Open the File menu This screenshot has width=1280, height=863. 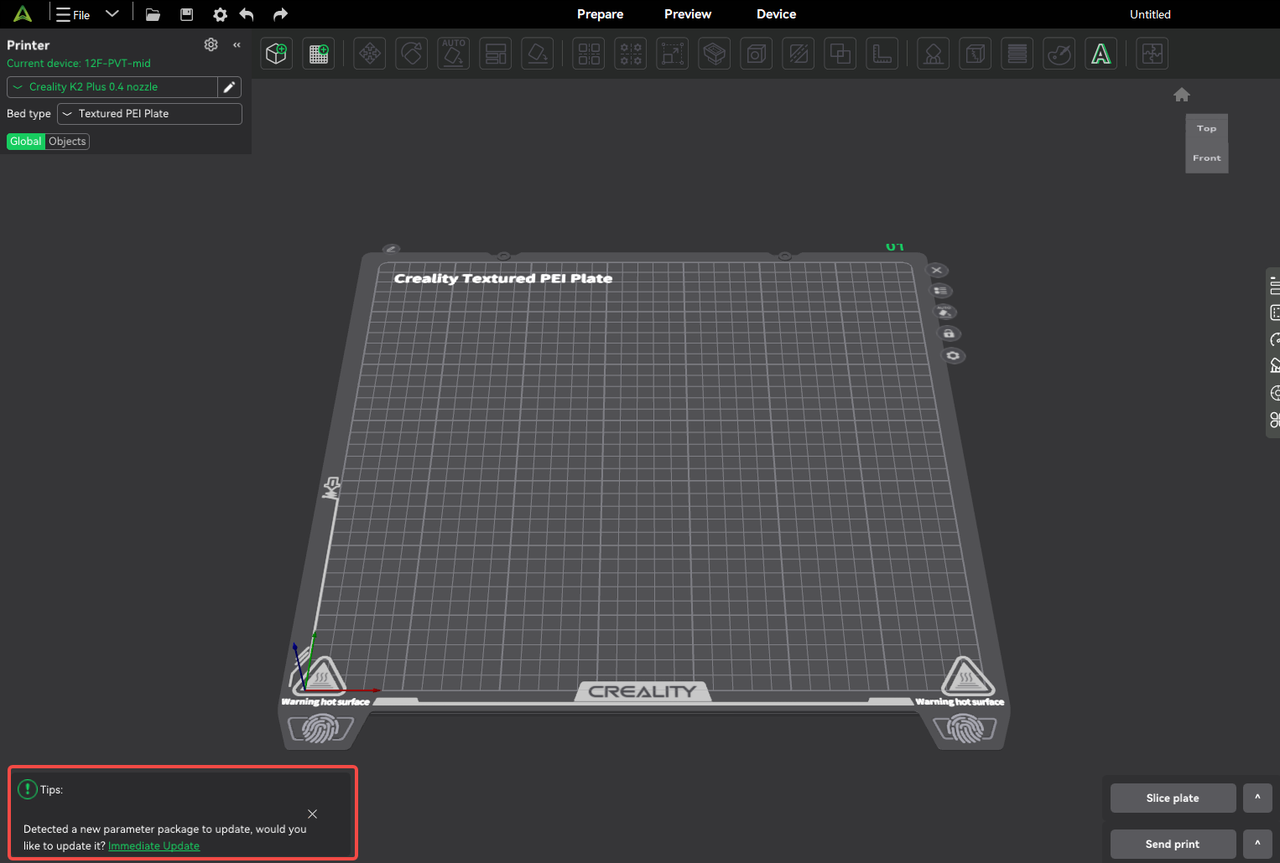[73, 15]
